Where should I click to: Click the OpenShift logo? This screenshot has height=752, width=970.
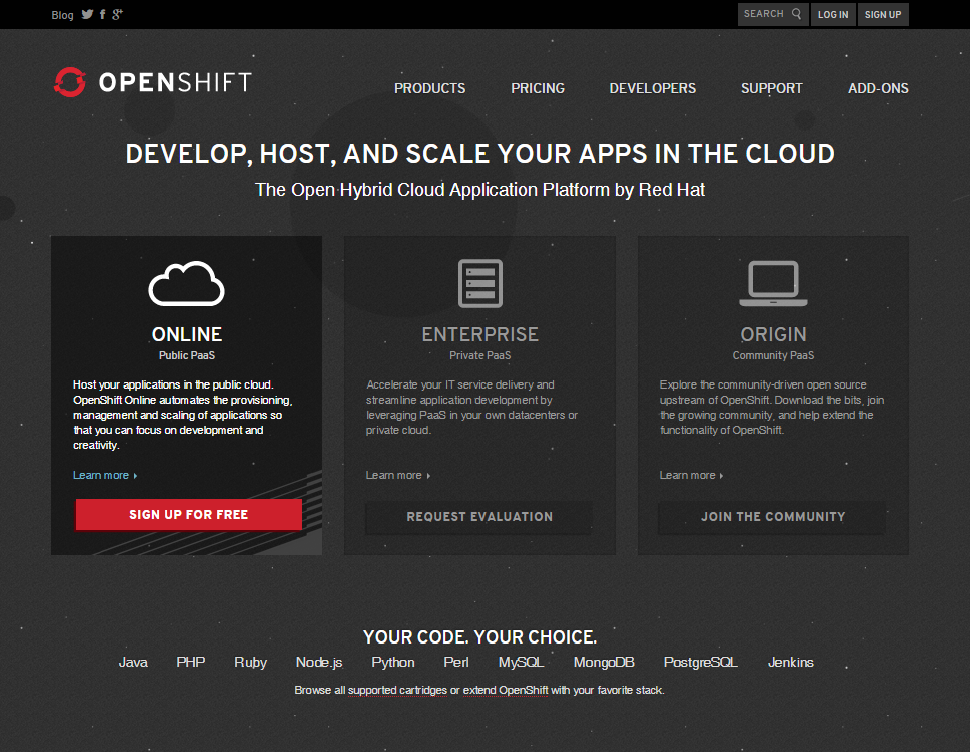153,82
